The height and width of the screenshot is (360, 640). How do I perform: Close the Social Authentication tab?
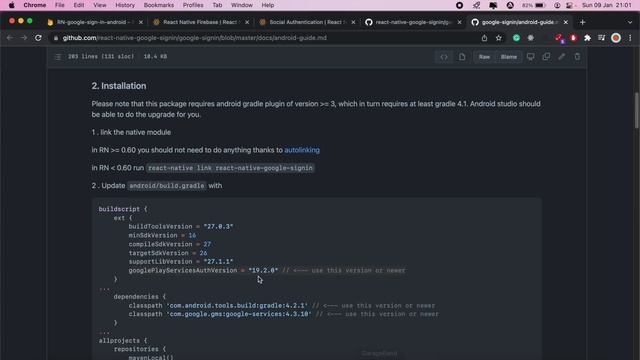click(x=353, y=22)
